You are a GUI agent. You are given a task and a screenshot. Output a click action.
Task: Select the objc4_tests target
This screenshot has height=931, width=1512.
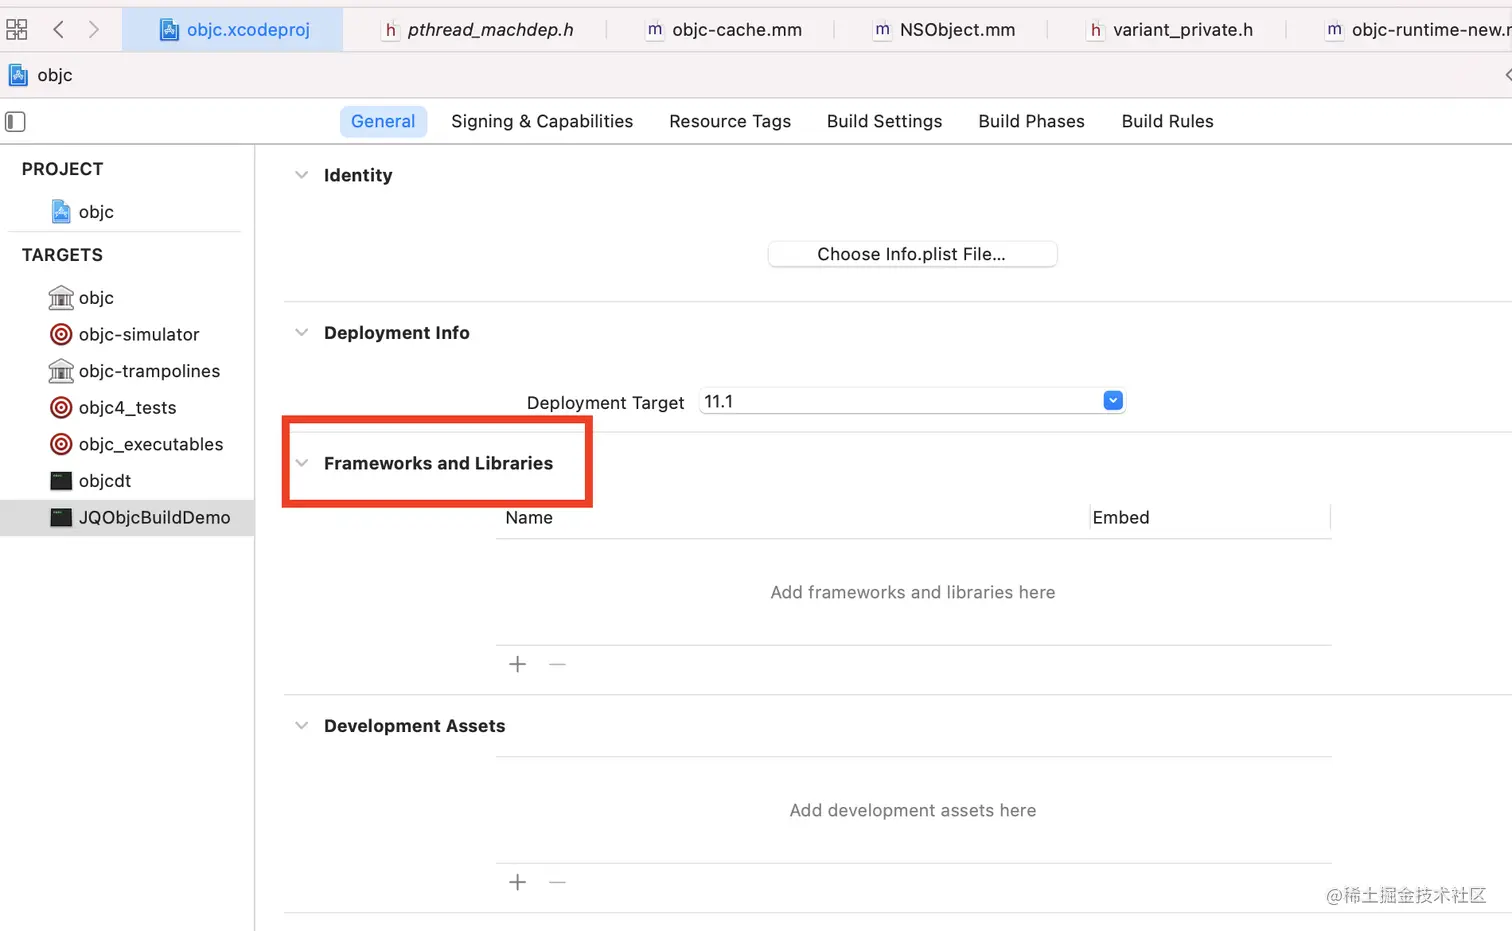[x=127, y=407]
